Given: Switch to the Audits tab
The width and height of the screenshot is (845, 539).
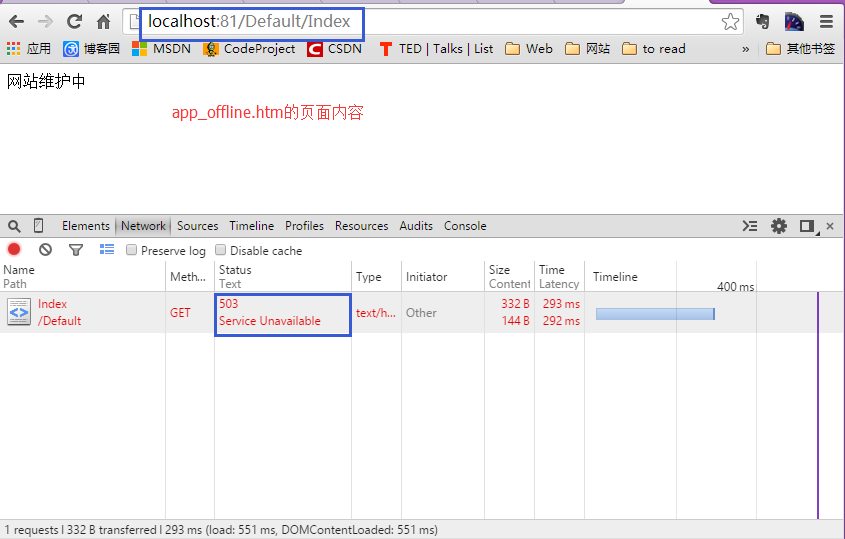Looking at the screenshot, I should 416,226.
